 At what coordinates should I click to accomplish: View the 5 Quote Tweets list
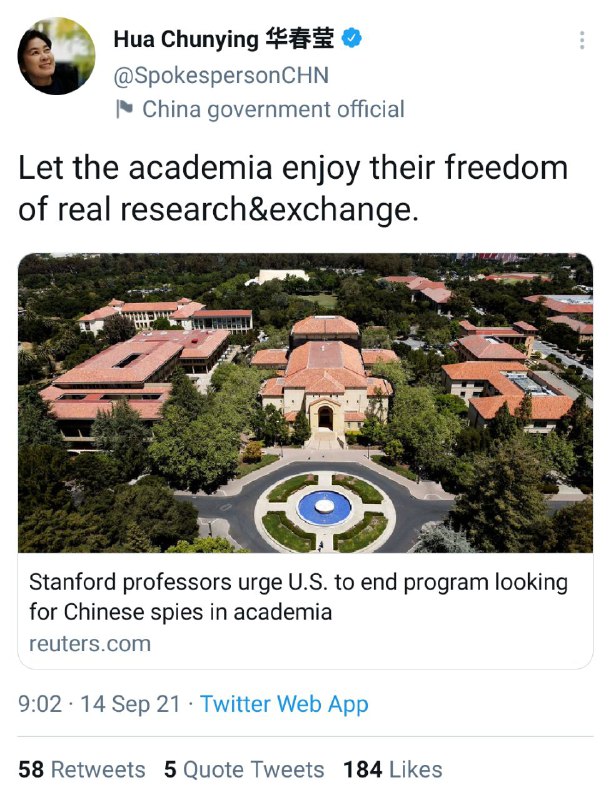click(x=244, y=769)
